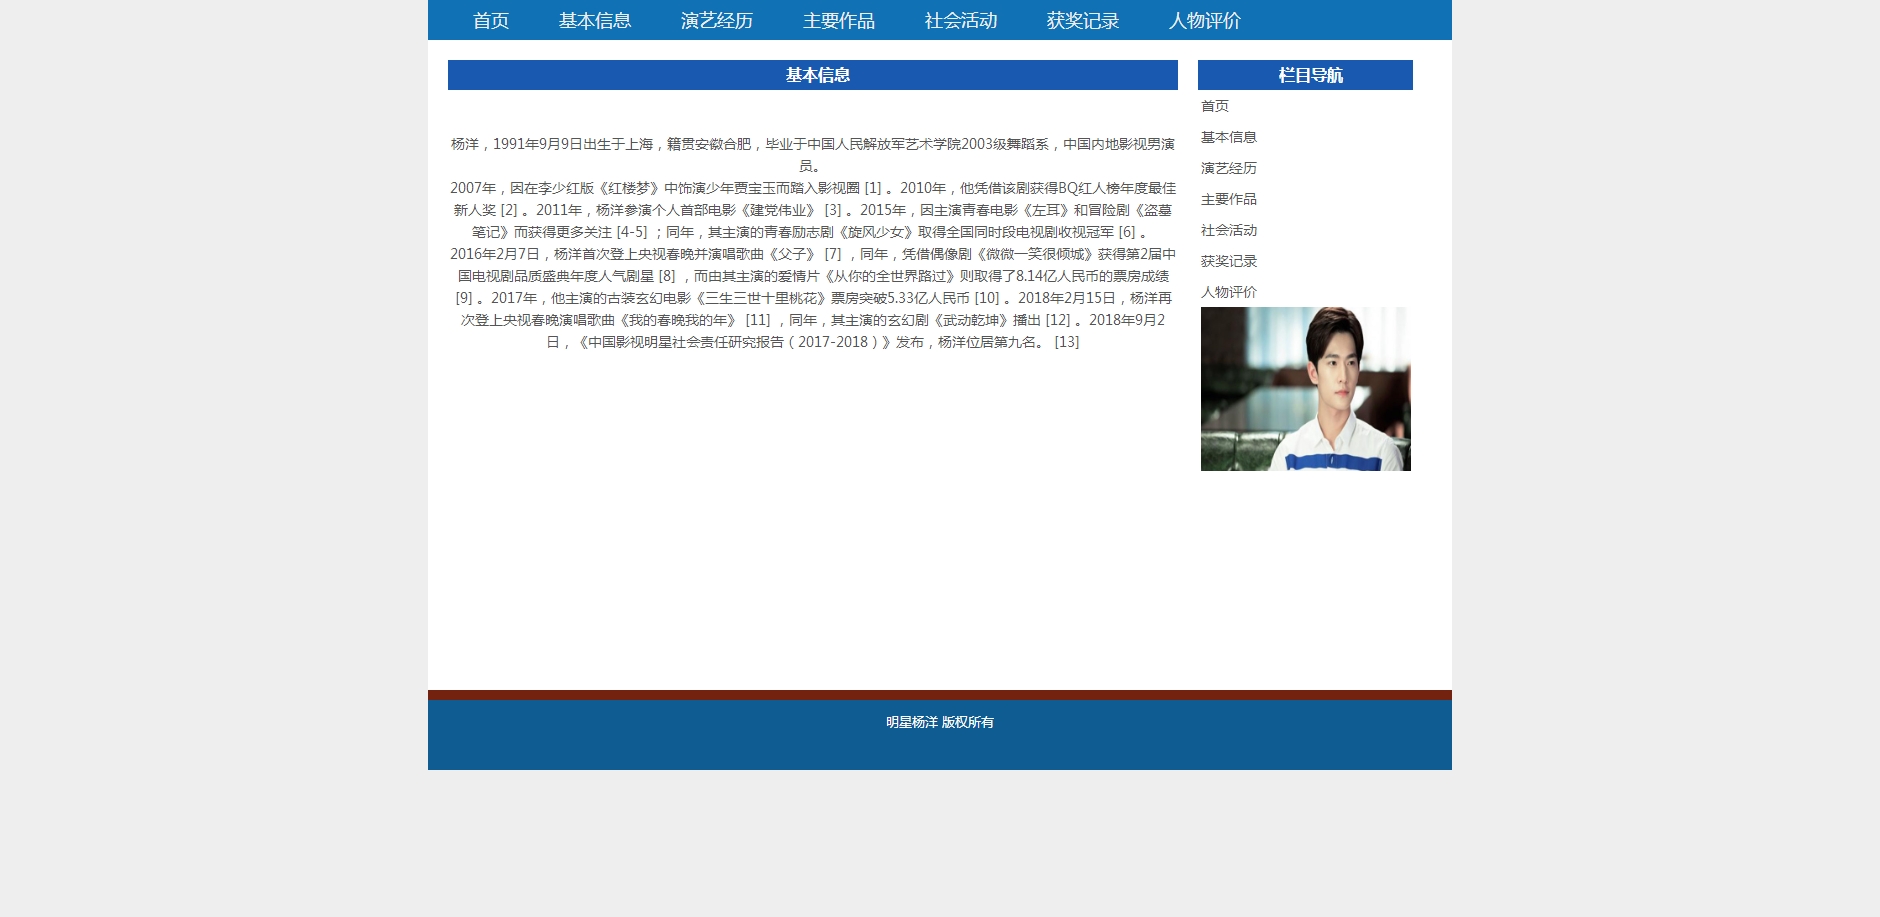
Task: Click the blue 基本信息 section heading bar
Action: click(812, 75)
